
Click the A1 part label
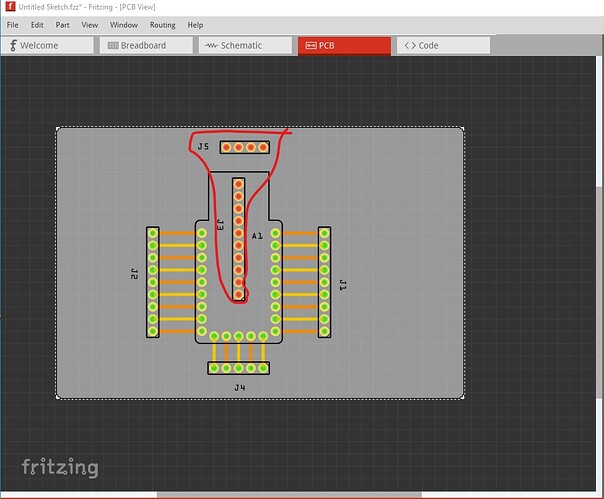click(x=257, y=236)
